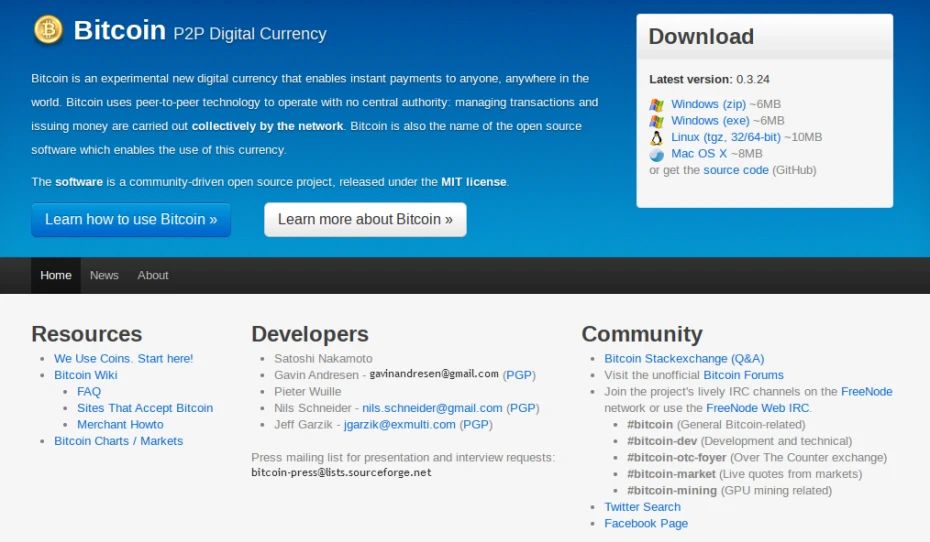Click the Developers heading
930x542 pixels.
(310, 334)
